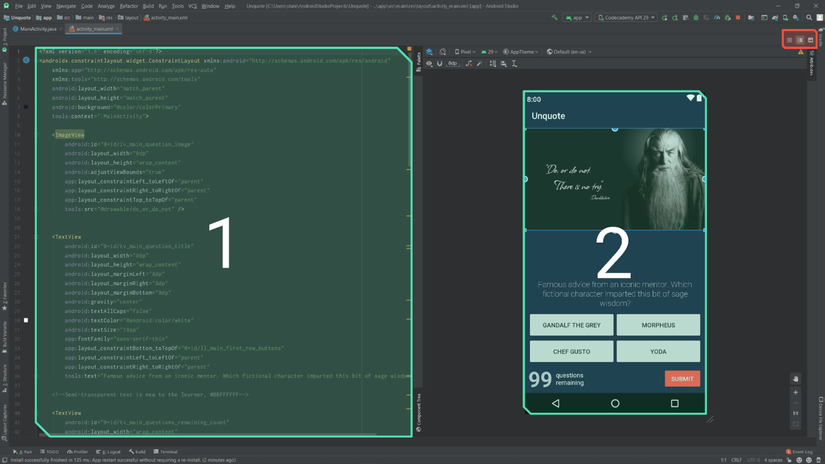Open the Build menu

(x=148, y=6)
